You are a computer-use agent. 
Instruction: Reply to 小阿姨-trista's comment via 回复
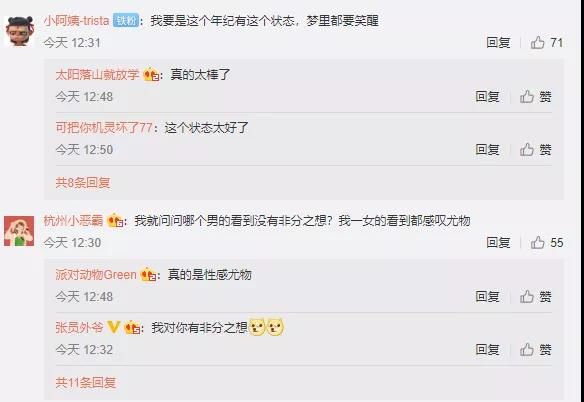point(498,42)
